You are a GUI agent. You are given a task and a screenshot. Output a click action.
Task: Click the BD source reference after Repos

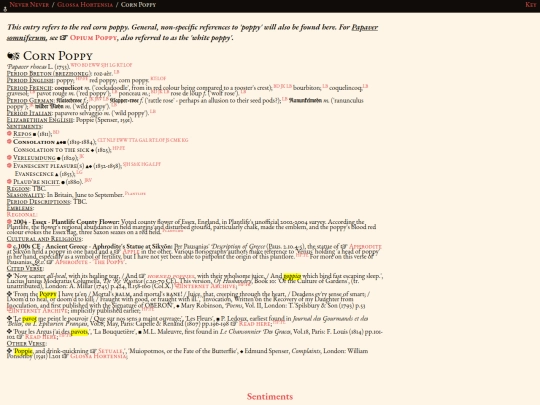tap(56, 132)
